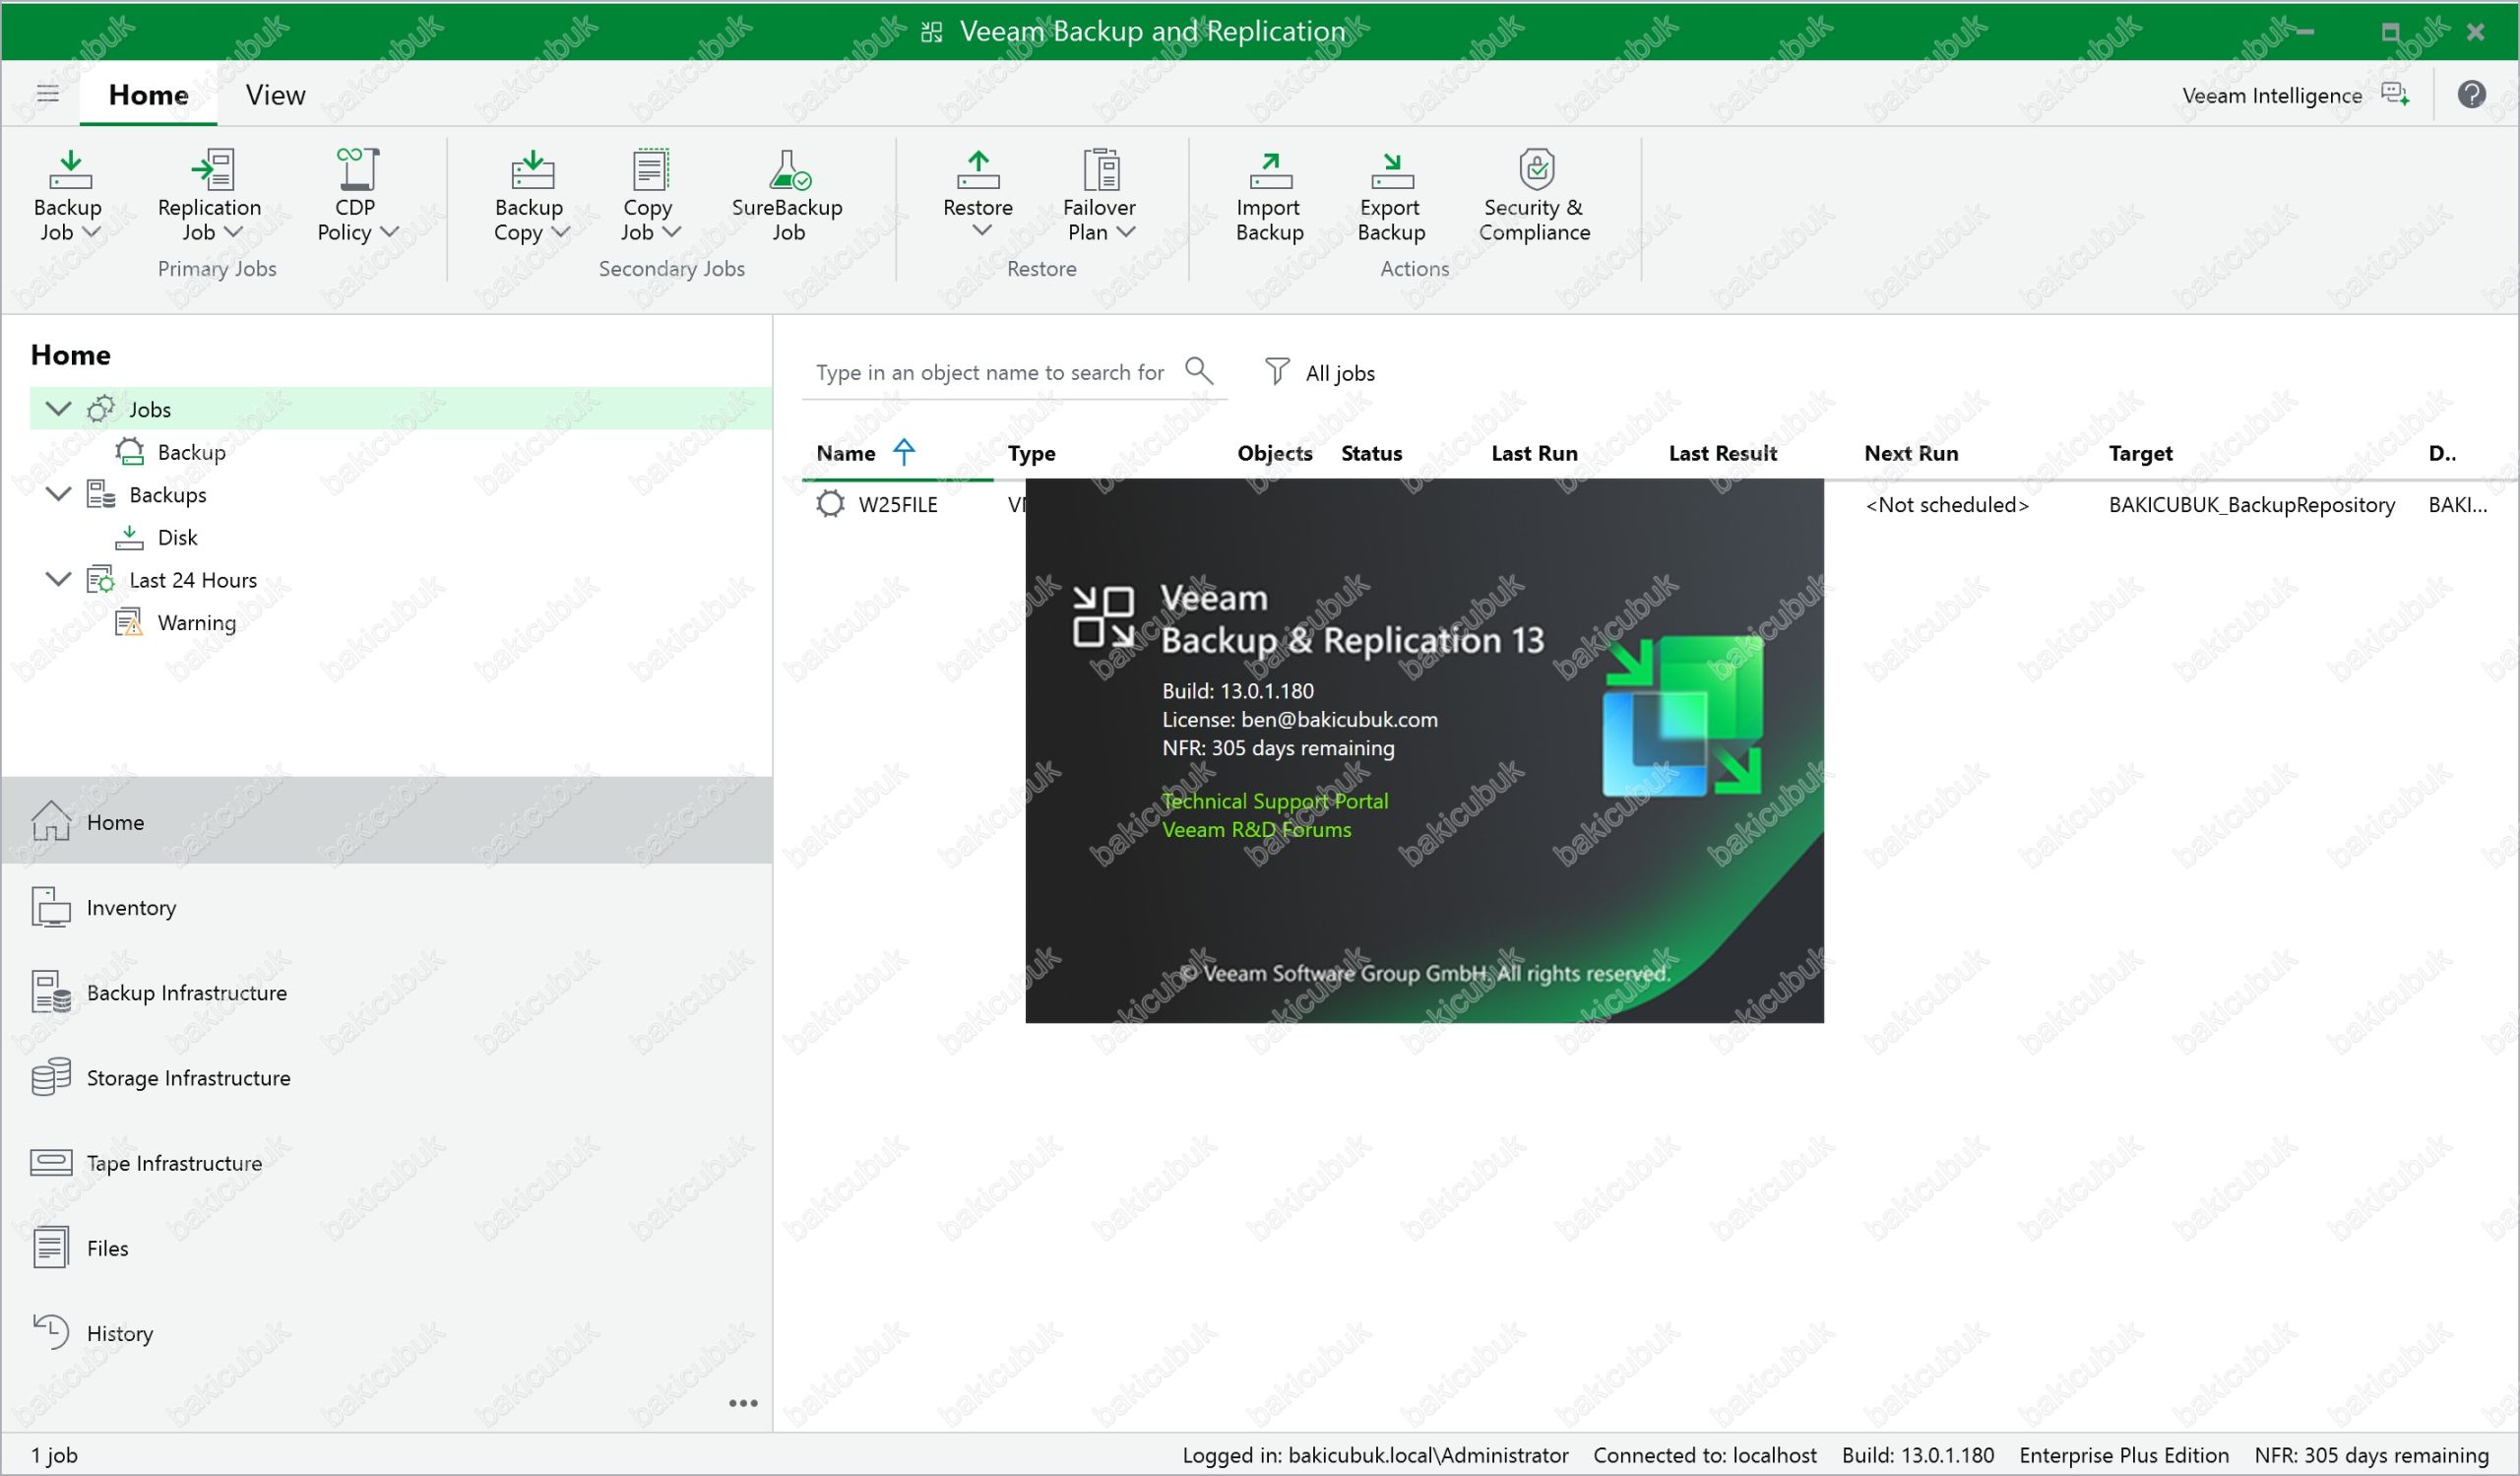The image size is (2520, 1476).
Task: Open Tape Infrastructure view
Action: pyautogui.click(x=174, y=1162)
